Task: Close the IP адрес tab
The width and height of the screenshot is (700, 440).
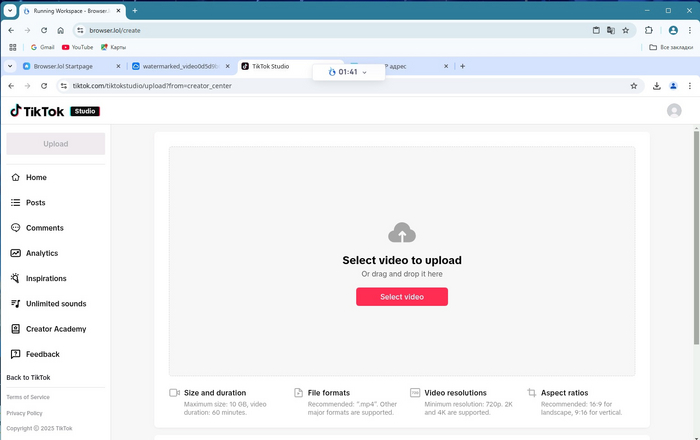Action: pyautogui.click(x=446, y=66)
